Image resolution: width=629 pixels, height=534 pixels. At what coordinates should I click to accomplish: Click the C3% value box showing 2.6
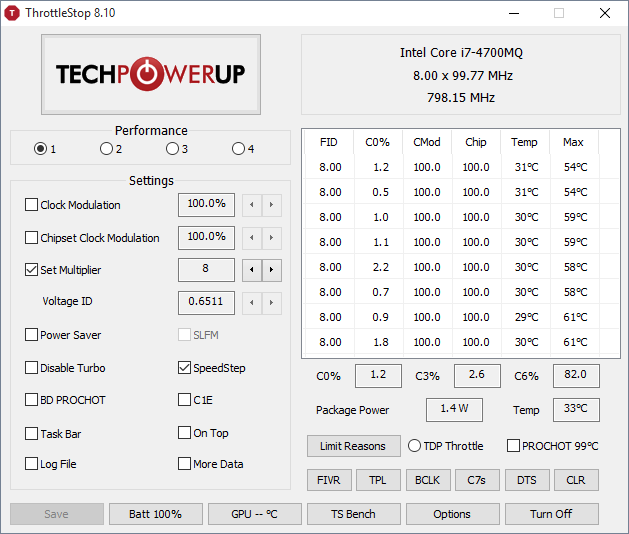477,376
